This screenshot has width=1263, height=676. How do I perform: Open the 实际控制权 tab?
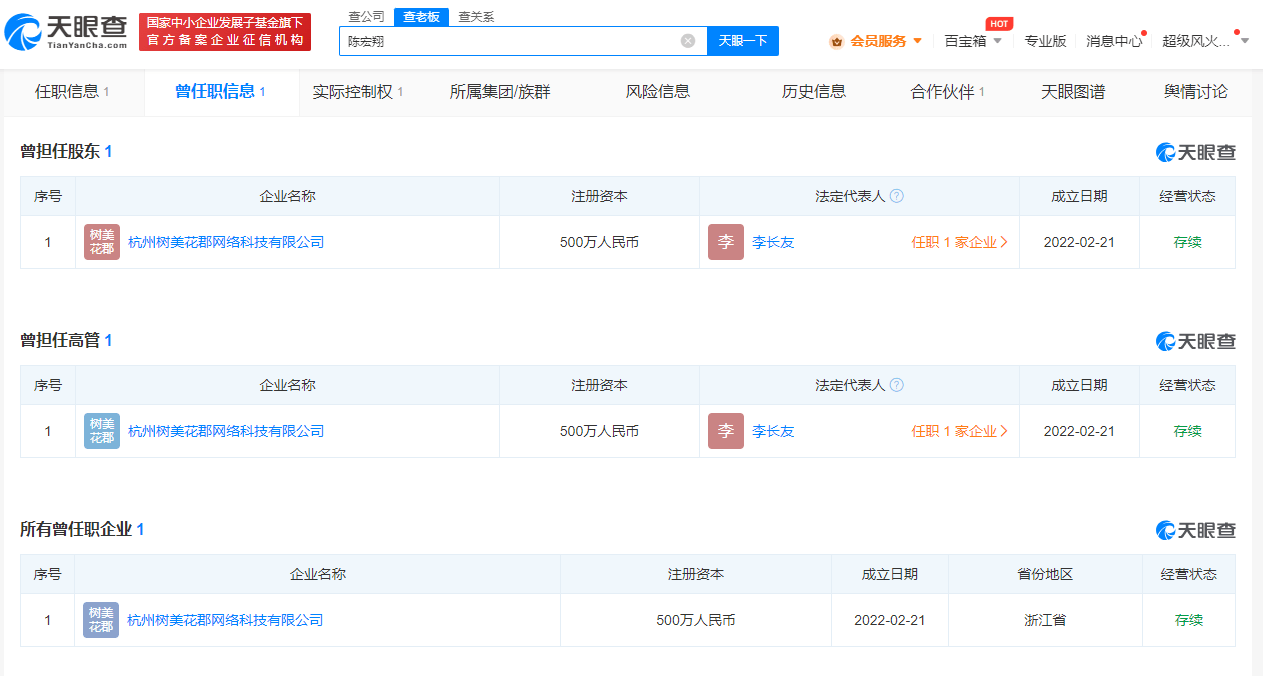pyautogui.click(x=357, y=92)
